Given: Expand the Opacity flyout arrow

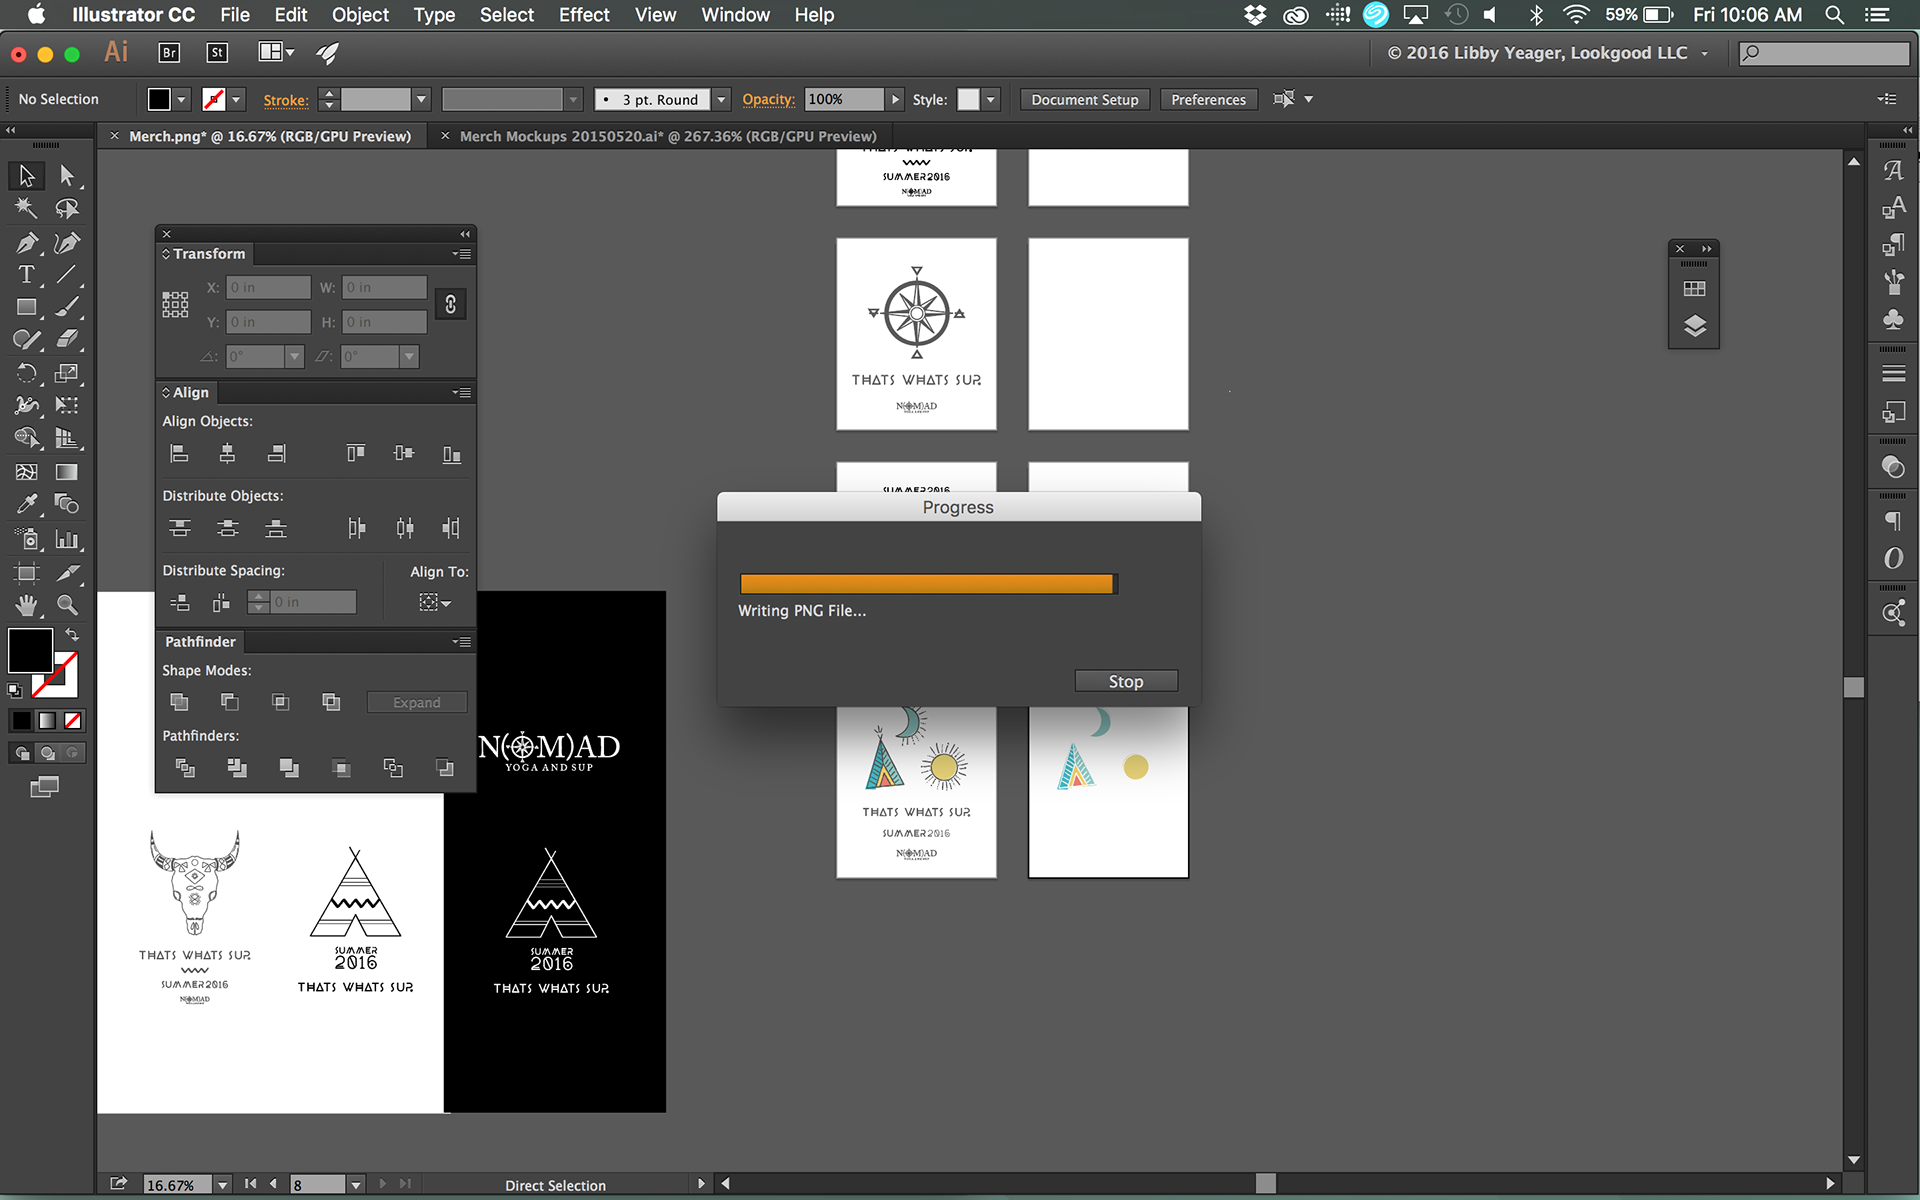Looking at the screenshot, I should click(x=896, y=99).
